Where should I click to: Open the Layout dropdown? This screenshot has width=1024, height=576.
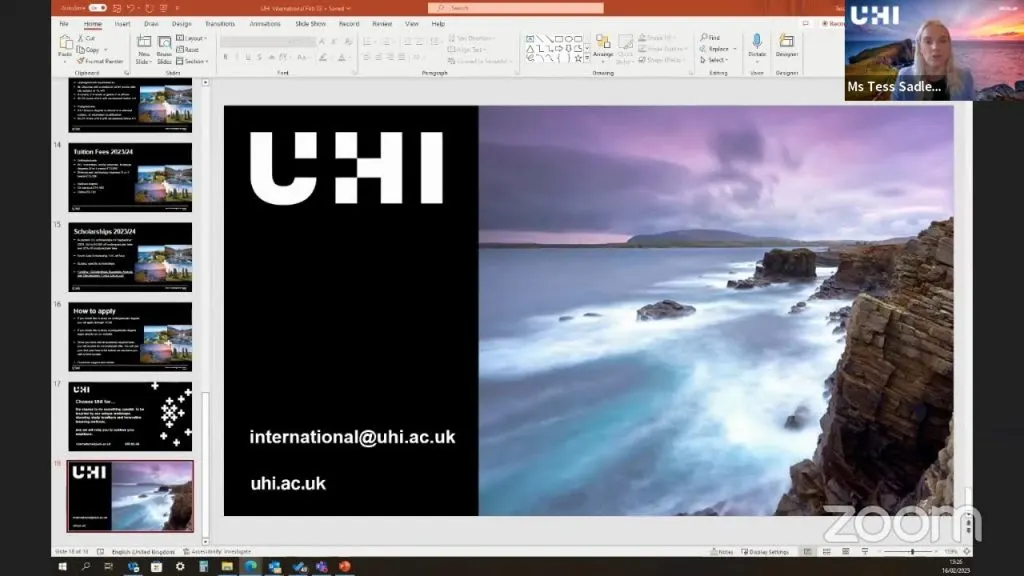[x=191, y=39]
